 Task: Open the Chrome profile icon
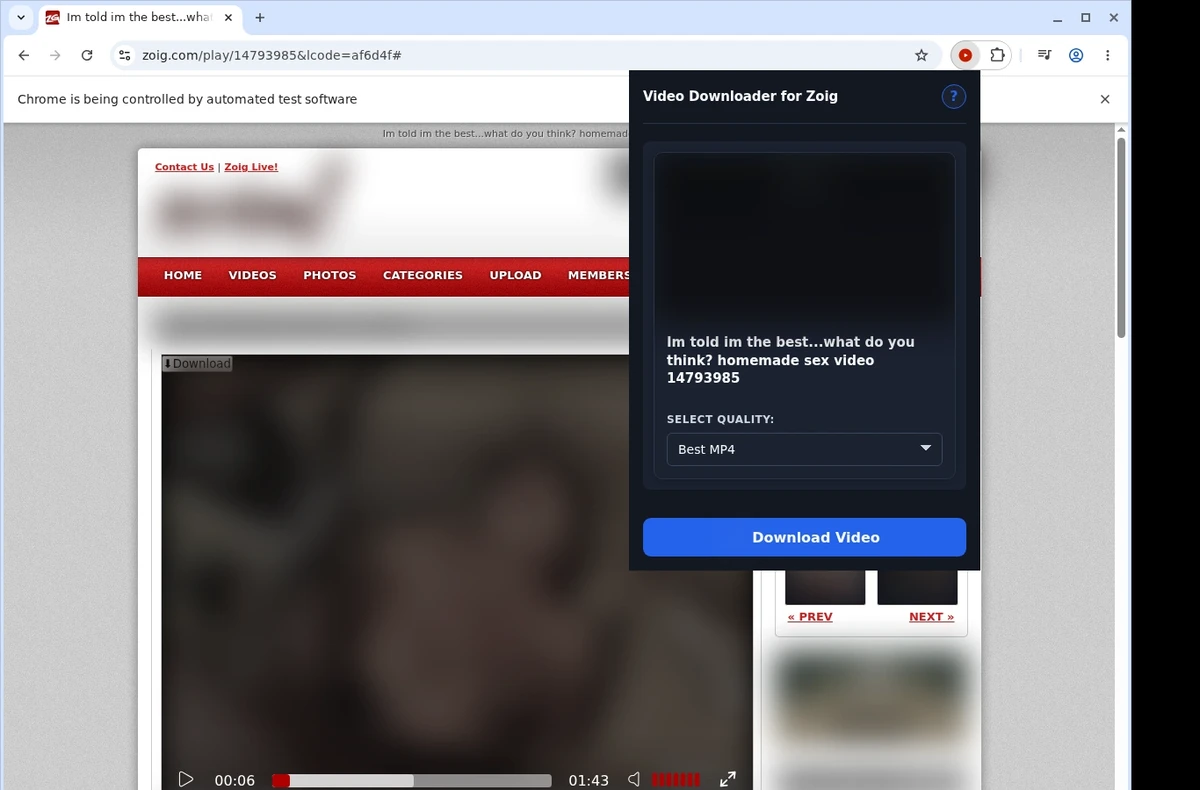[x=1076, y=56]
